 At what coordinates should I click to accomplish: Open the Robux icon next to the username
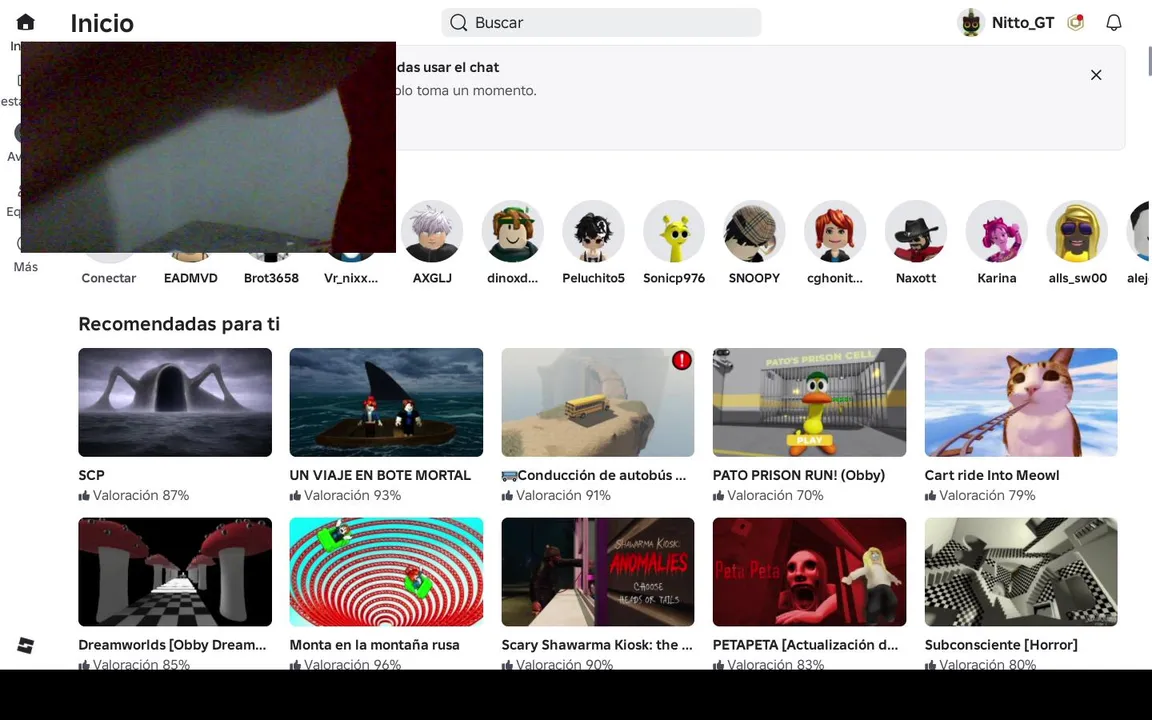pos(1076,23)
